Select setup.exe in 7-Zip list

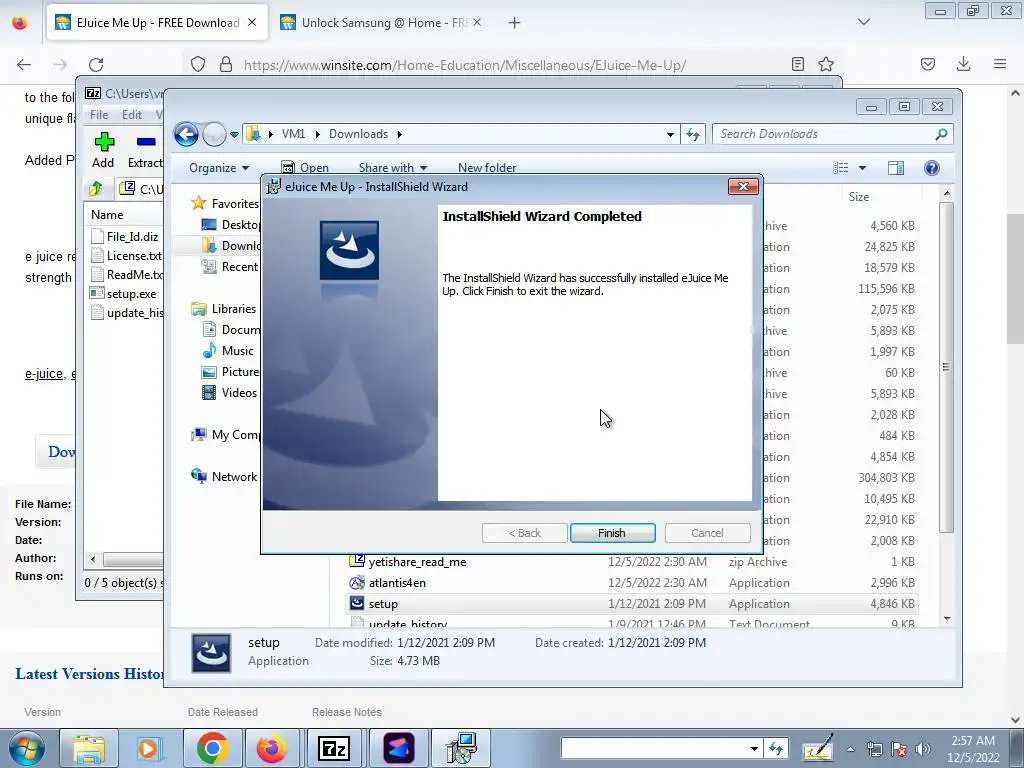pos(123,294)
